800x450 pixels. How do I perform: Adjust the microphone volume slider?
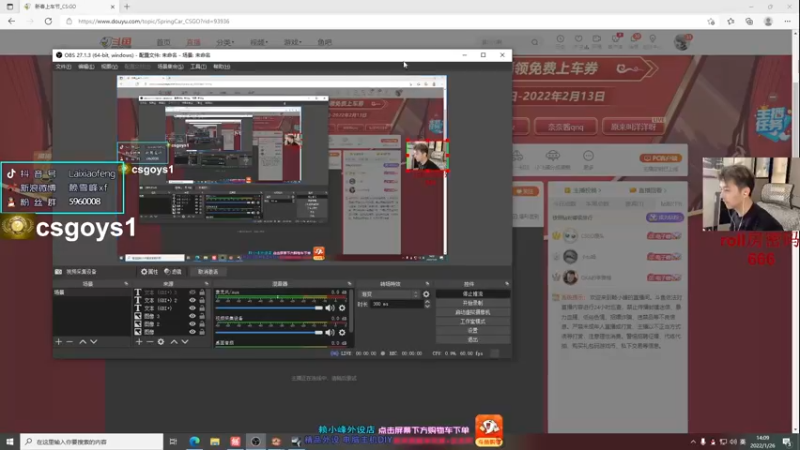[x=269, y=308]
